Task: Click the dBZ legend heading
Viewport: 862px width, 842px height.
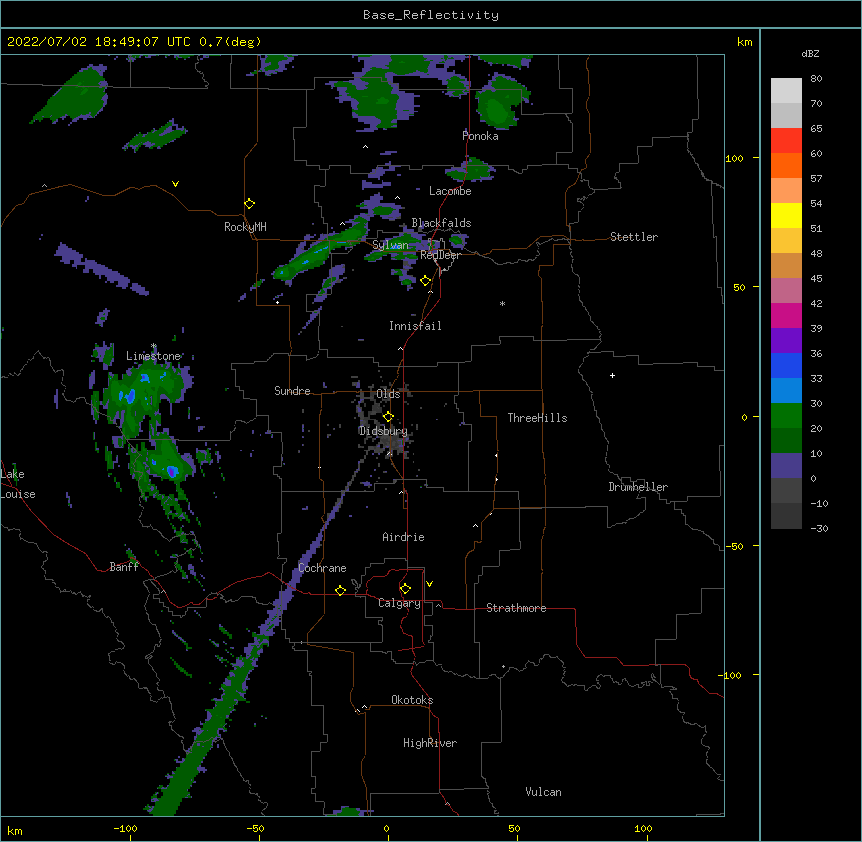Action: pyautogui.click(x=810, y=53)
